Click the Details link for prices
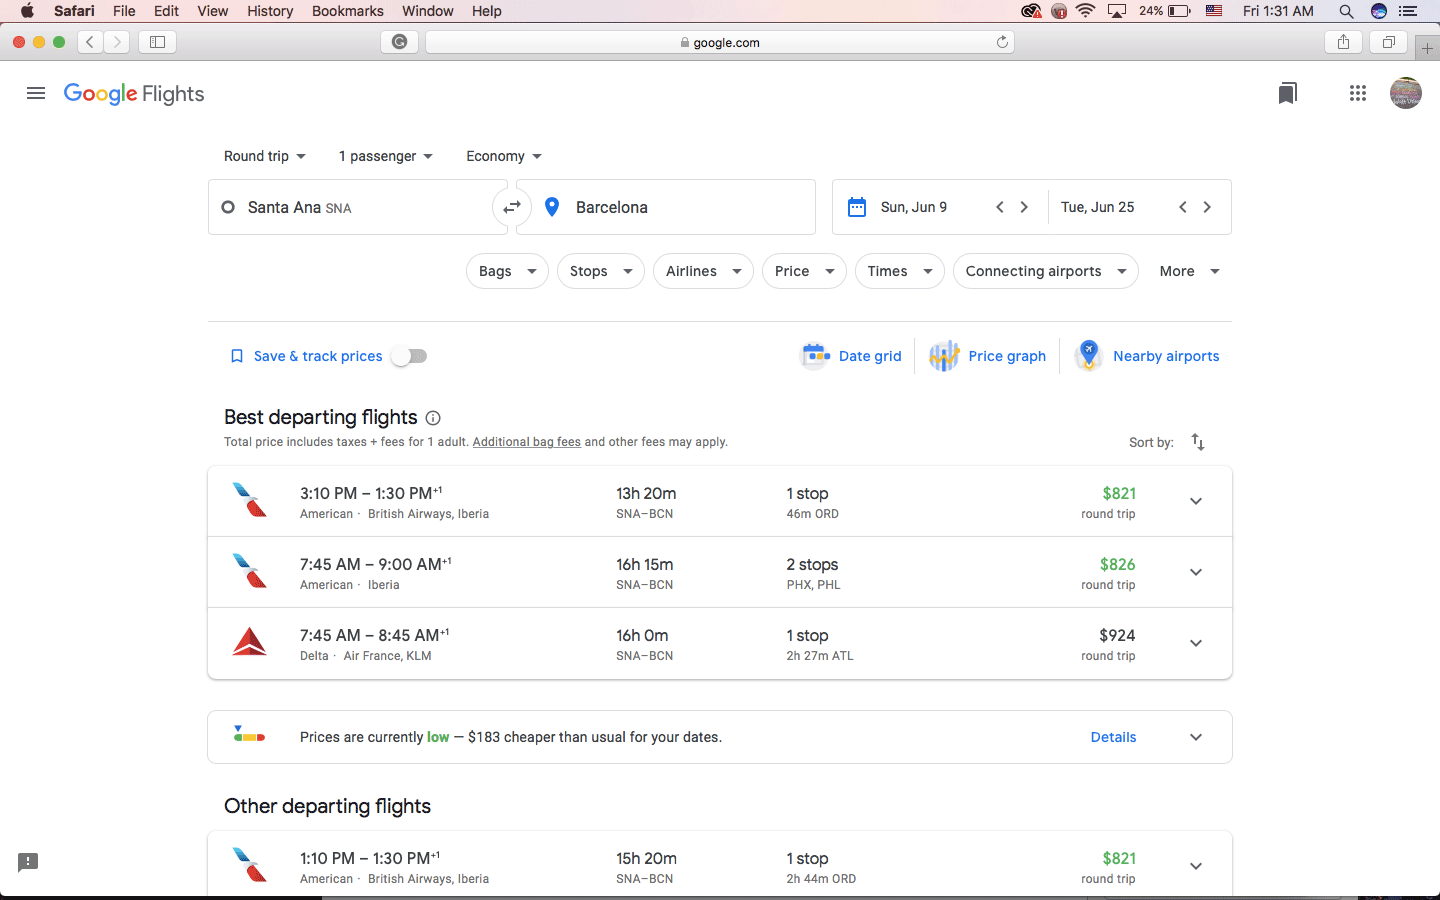Image resolution: width=1440 pixels, height=900 pixels. point(1113,737)
